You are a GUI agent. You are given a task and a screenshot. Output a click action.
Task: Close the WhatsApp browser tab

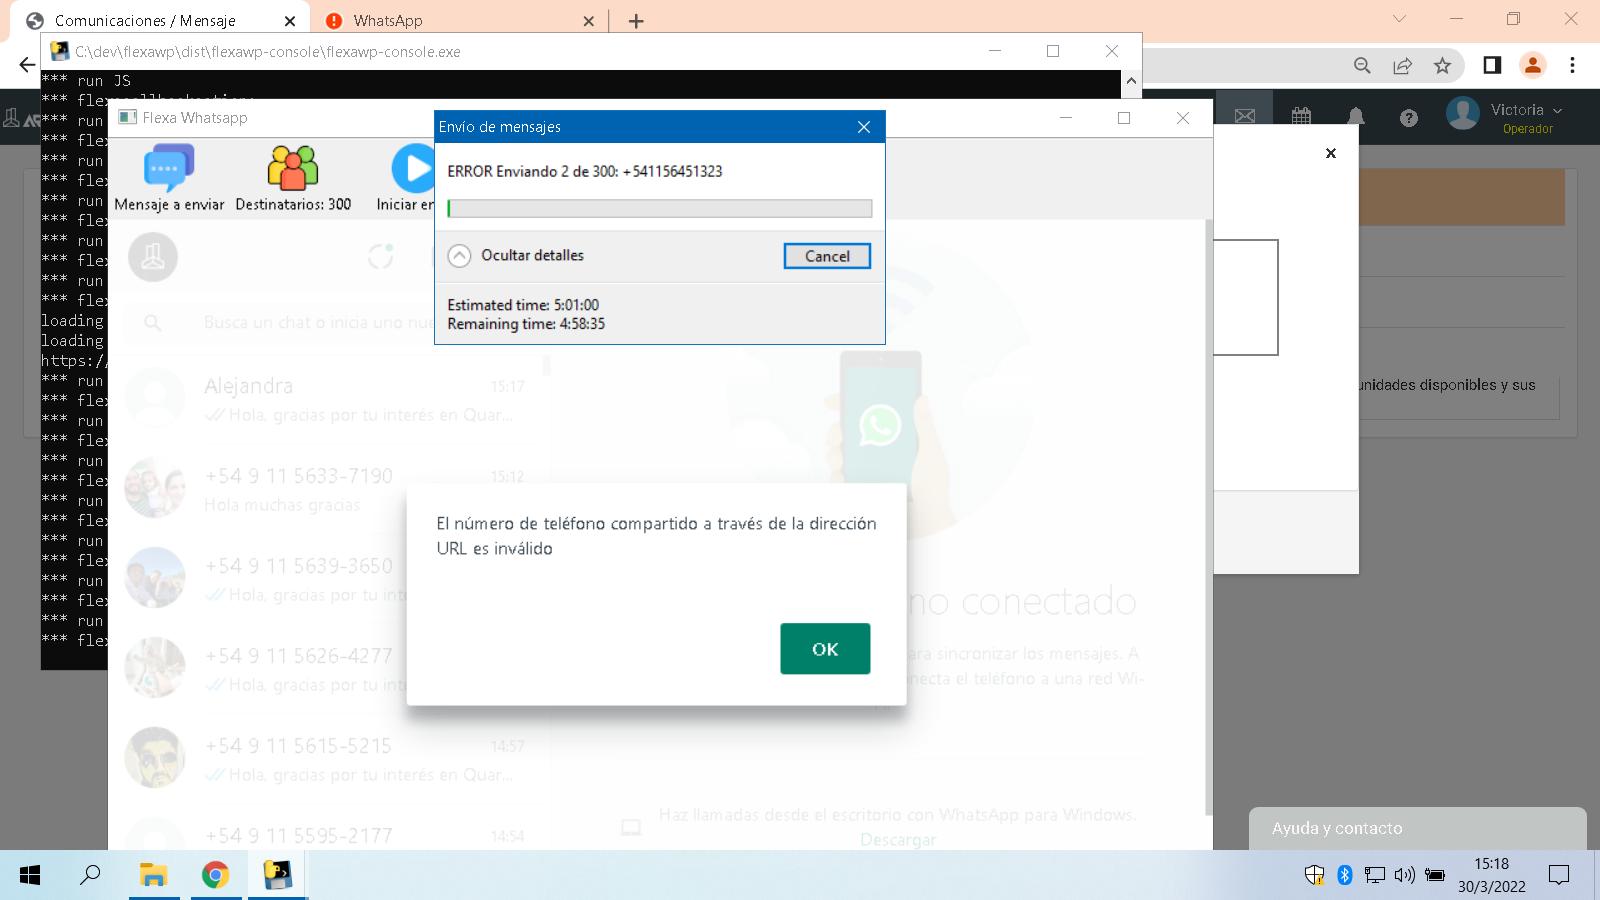588,21
